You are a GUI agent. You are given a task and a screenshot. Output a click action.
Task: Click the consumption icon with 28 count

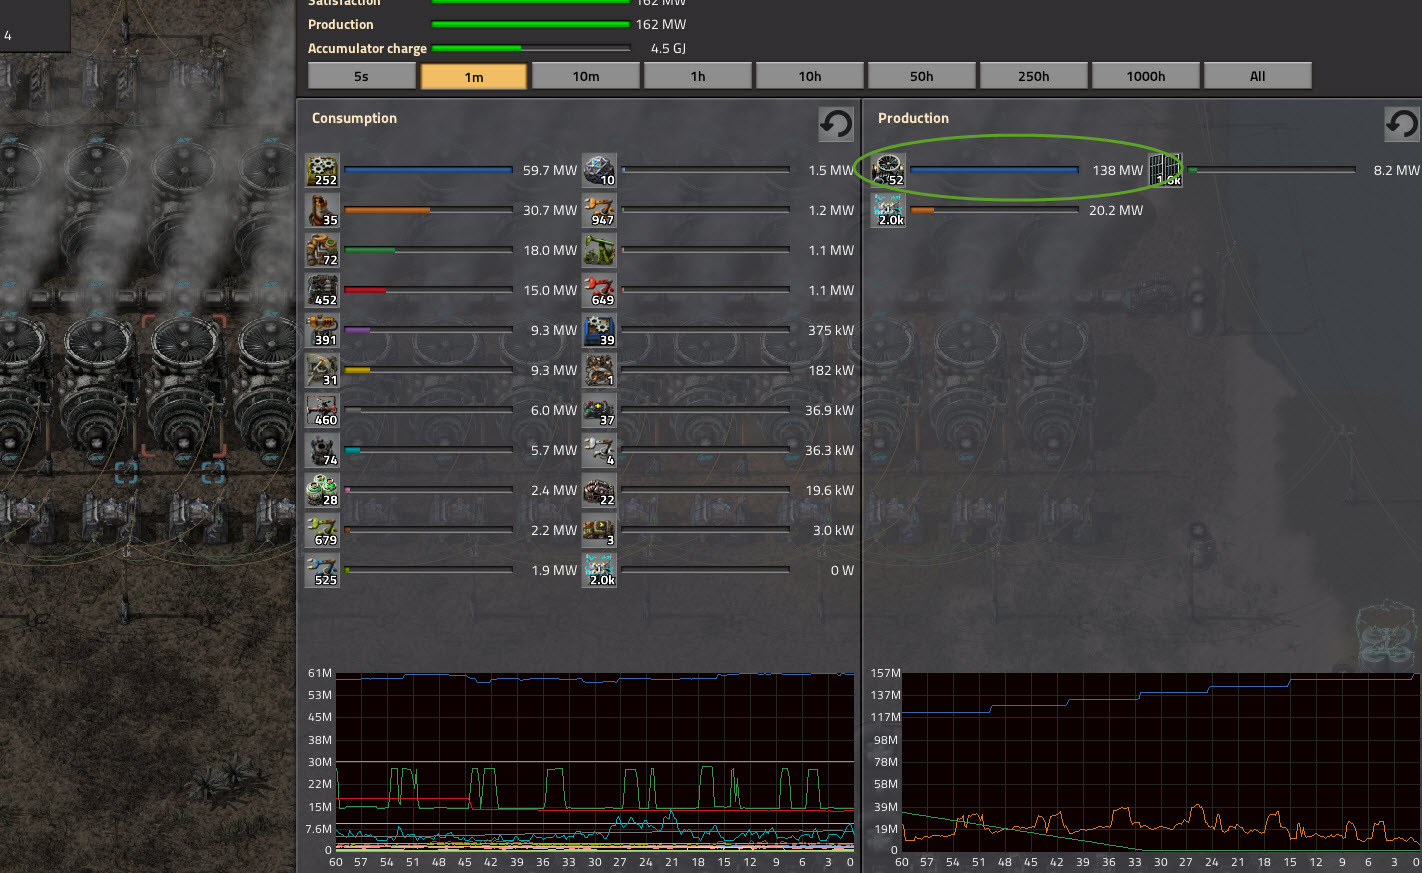click(x=322, y=490)
